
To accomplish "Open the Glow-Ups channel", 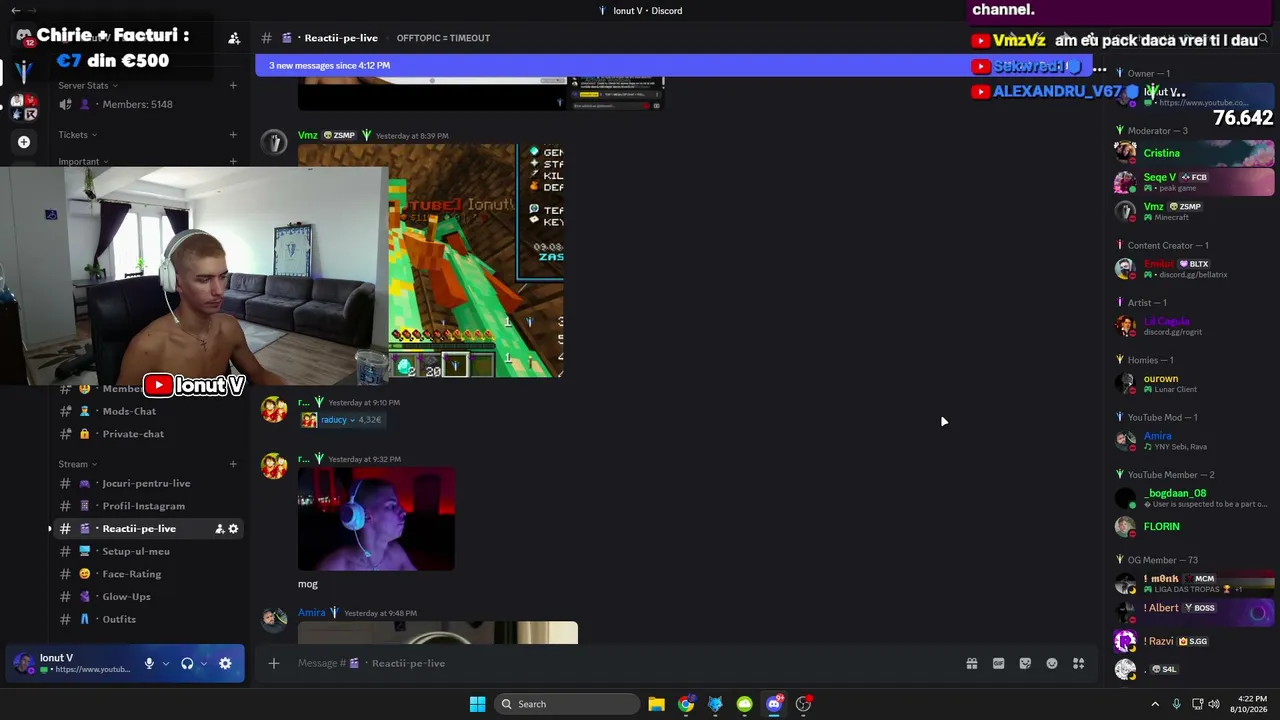I will point(147,597).
